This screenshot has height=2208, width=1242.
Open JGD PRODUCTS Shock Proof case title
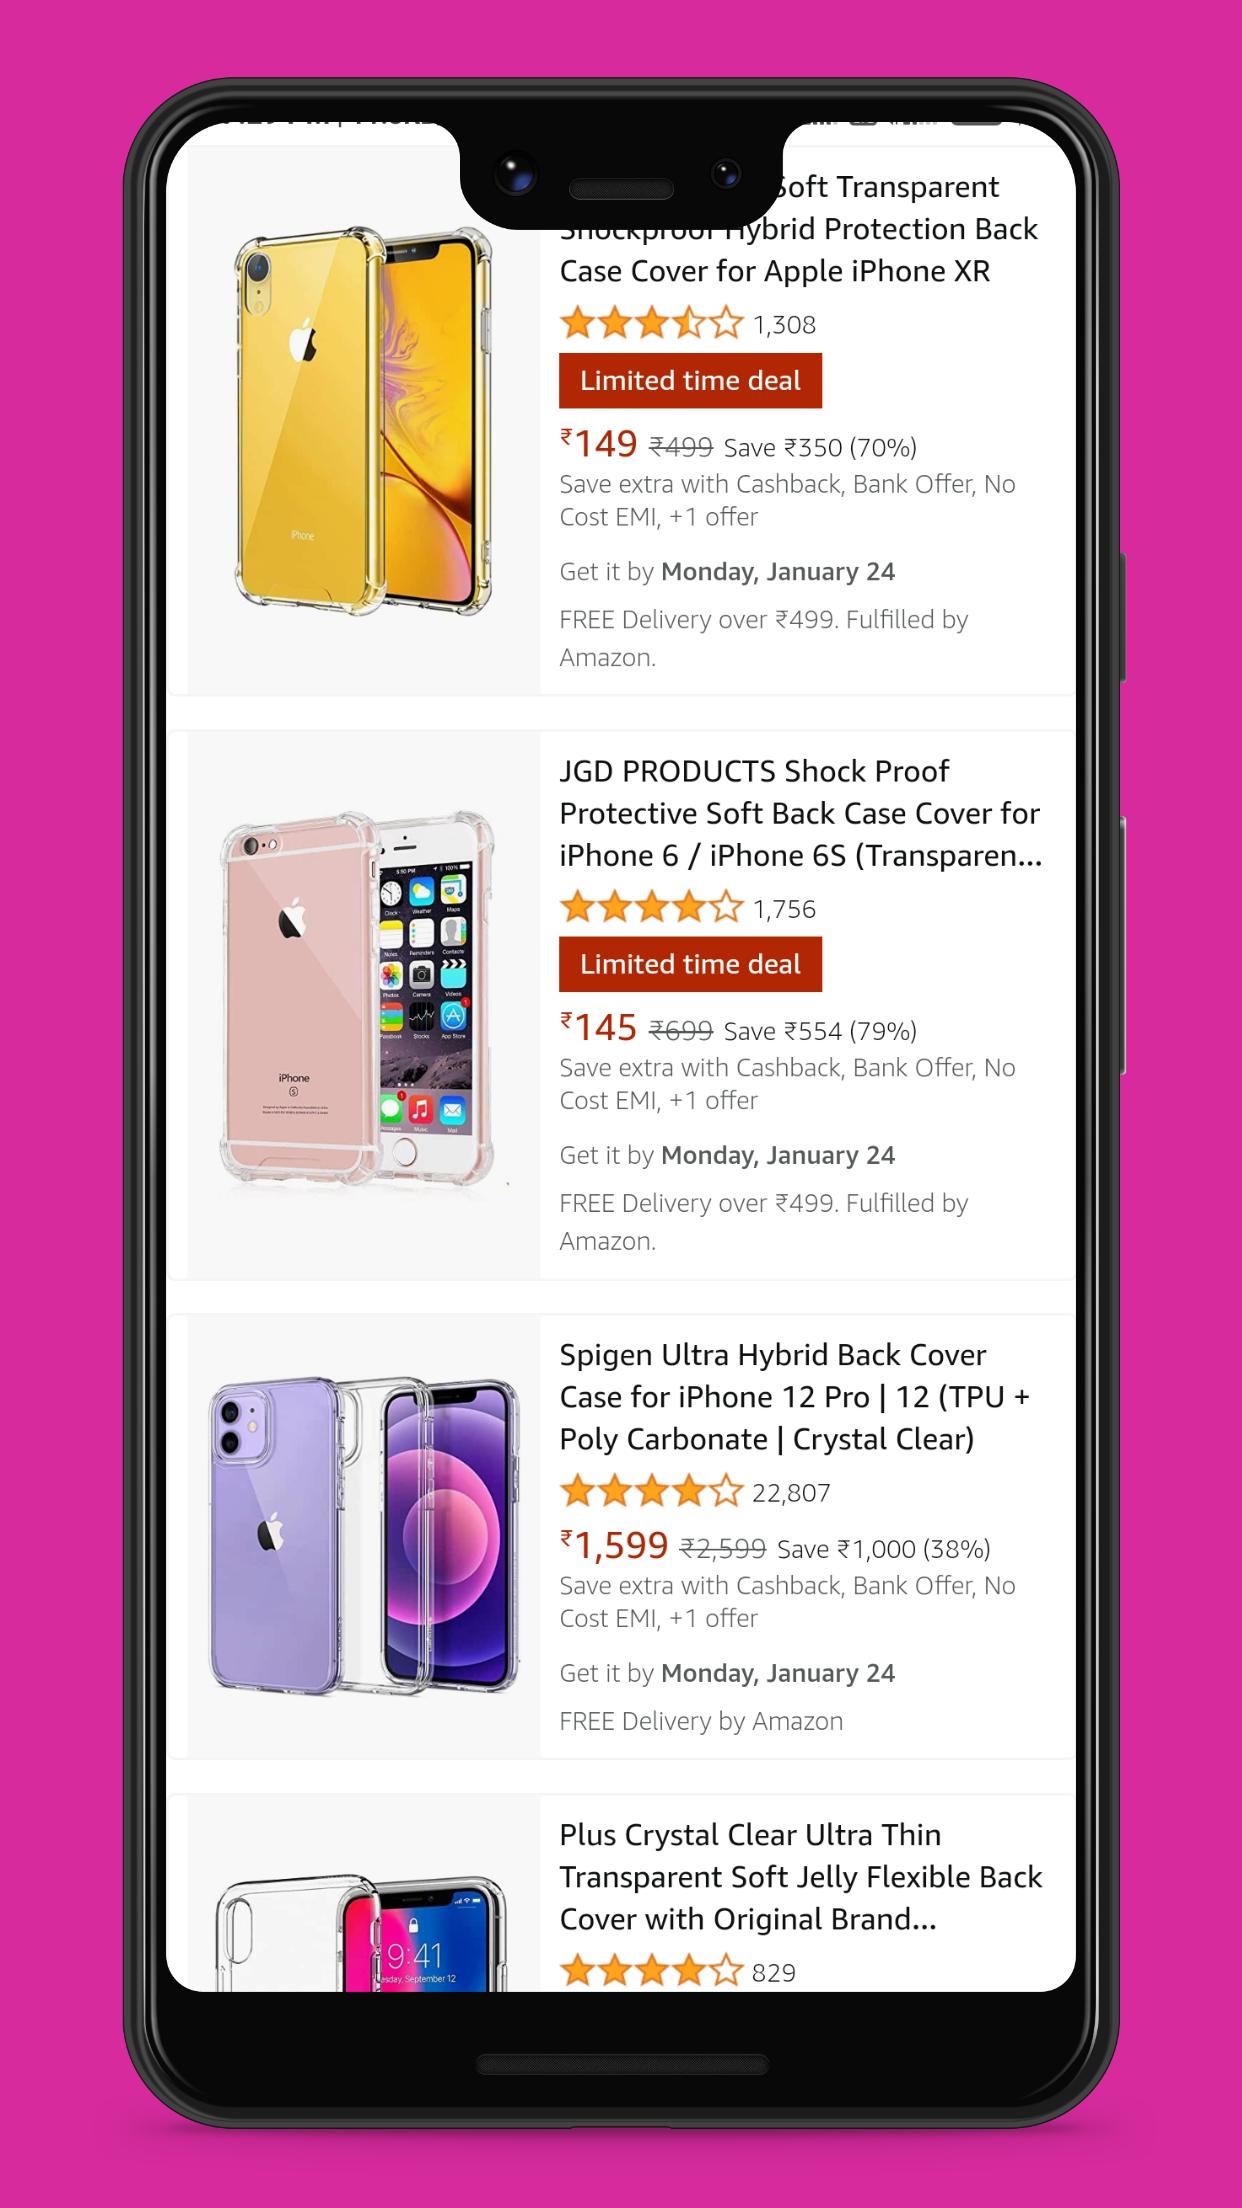[x=800, y=813]
